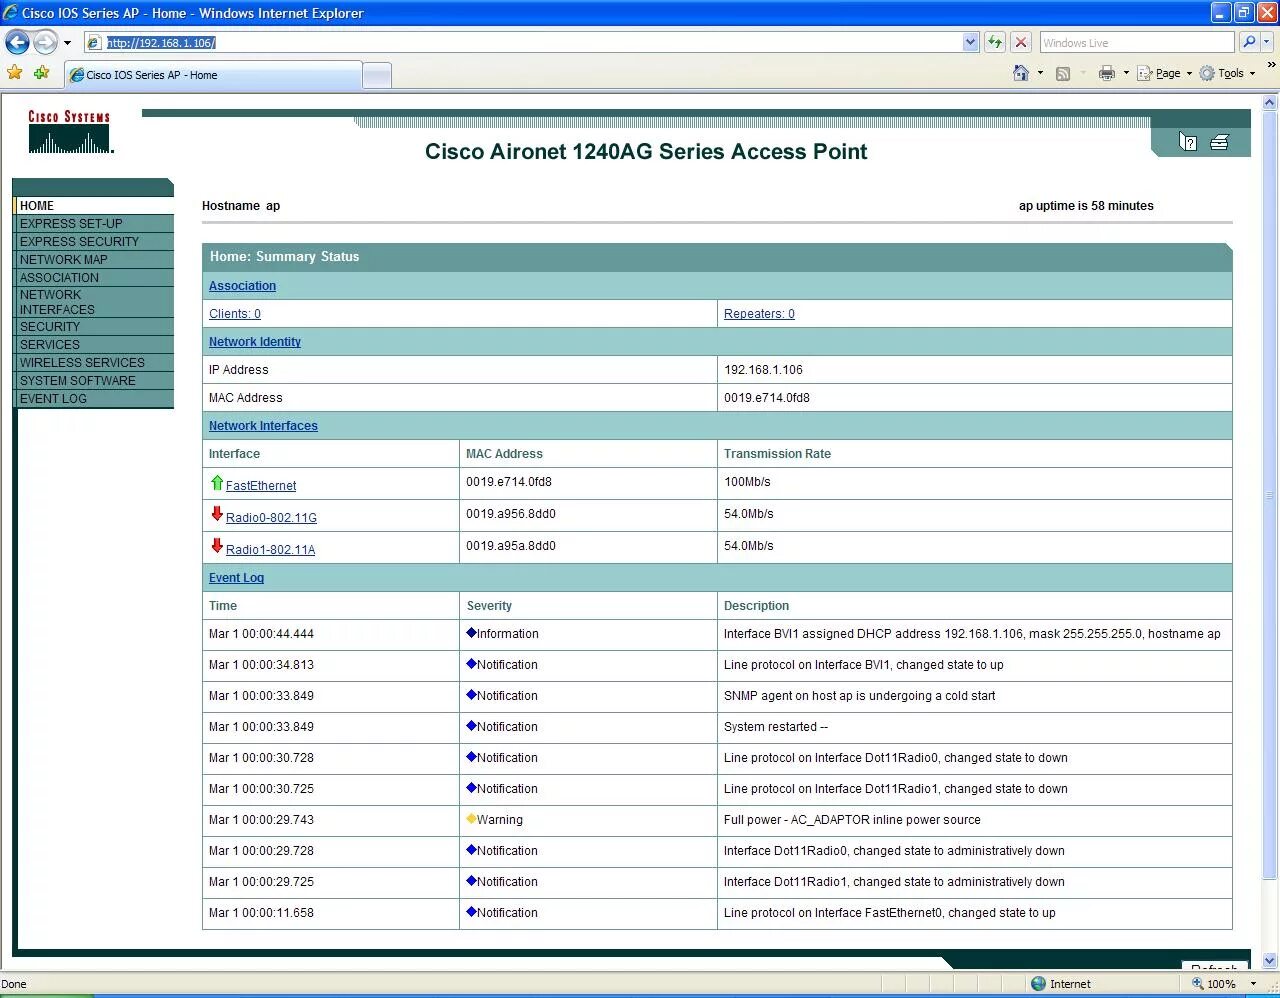1280x998 pixels.
Task: Click the Refresh page icon
Action: pos(995,42)
